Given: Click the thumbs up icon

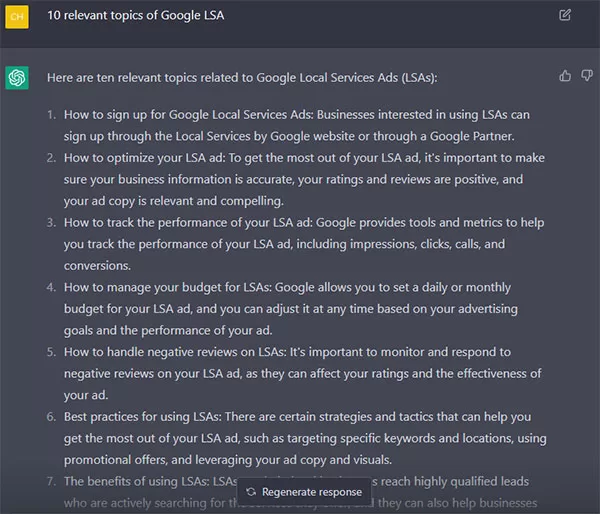Looking at the screenshot, I should tap(565, 76).
